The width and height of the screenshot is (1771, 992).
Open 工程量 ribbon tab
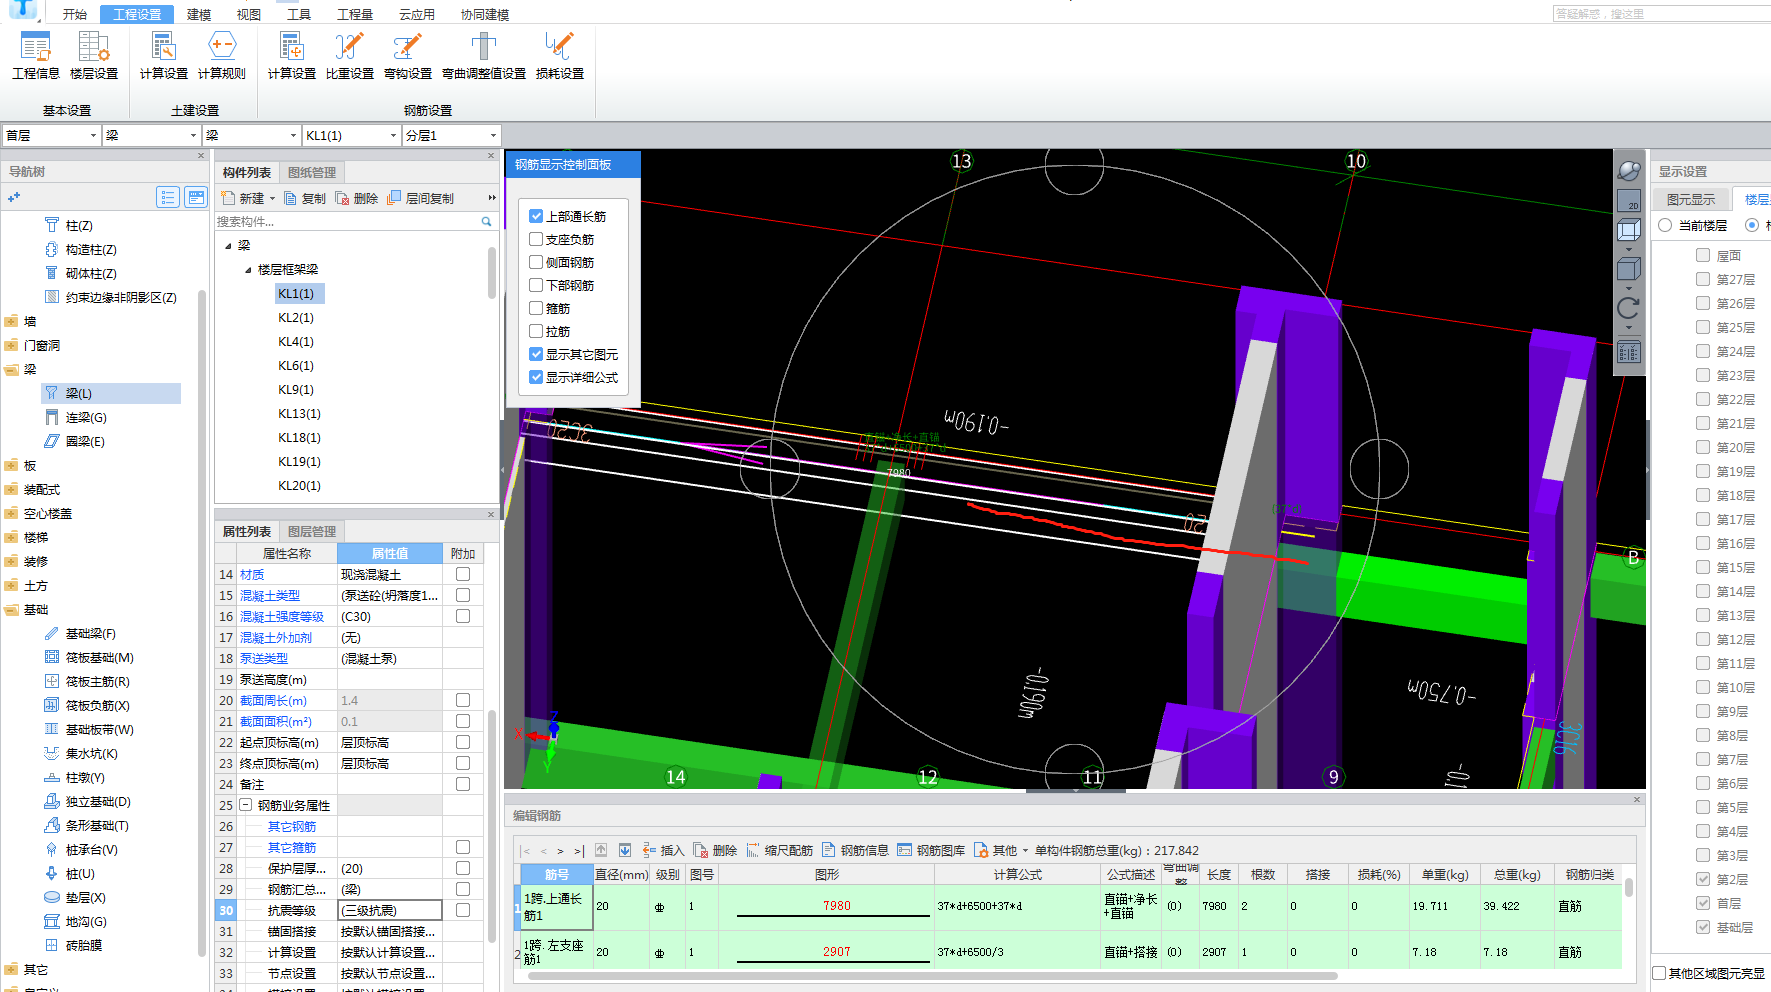pos(355,14)
